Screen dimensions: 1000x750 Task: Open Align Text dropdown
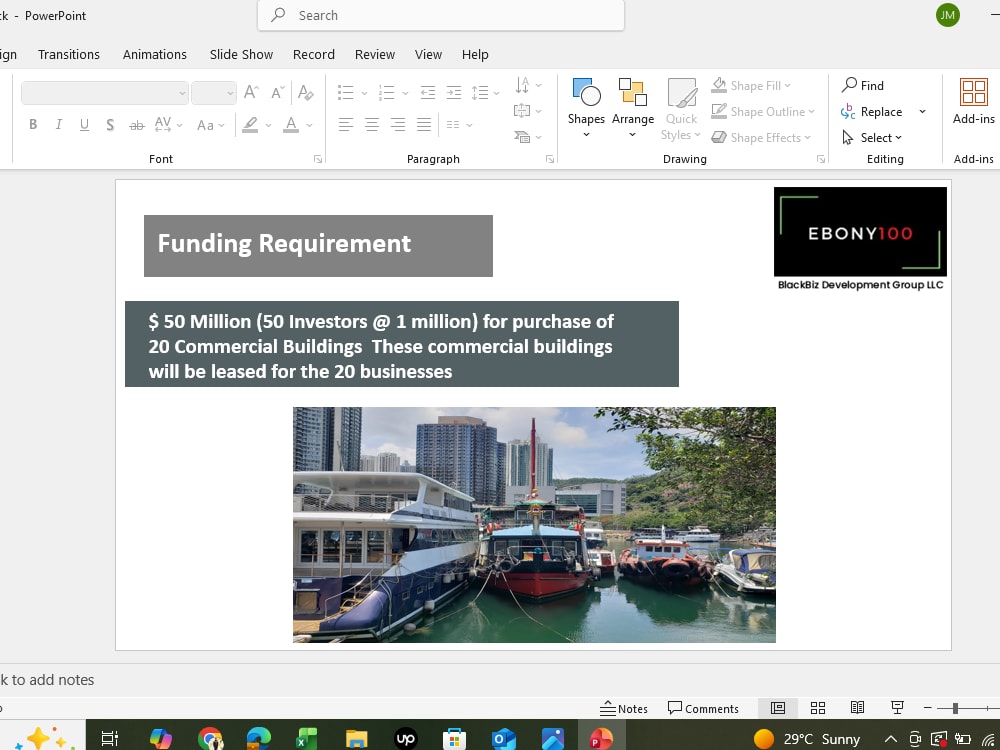528,111
